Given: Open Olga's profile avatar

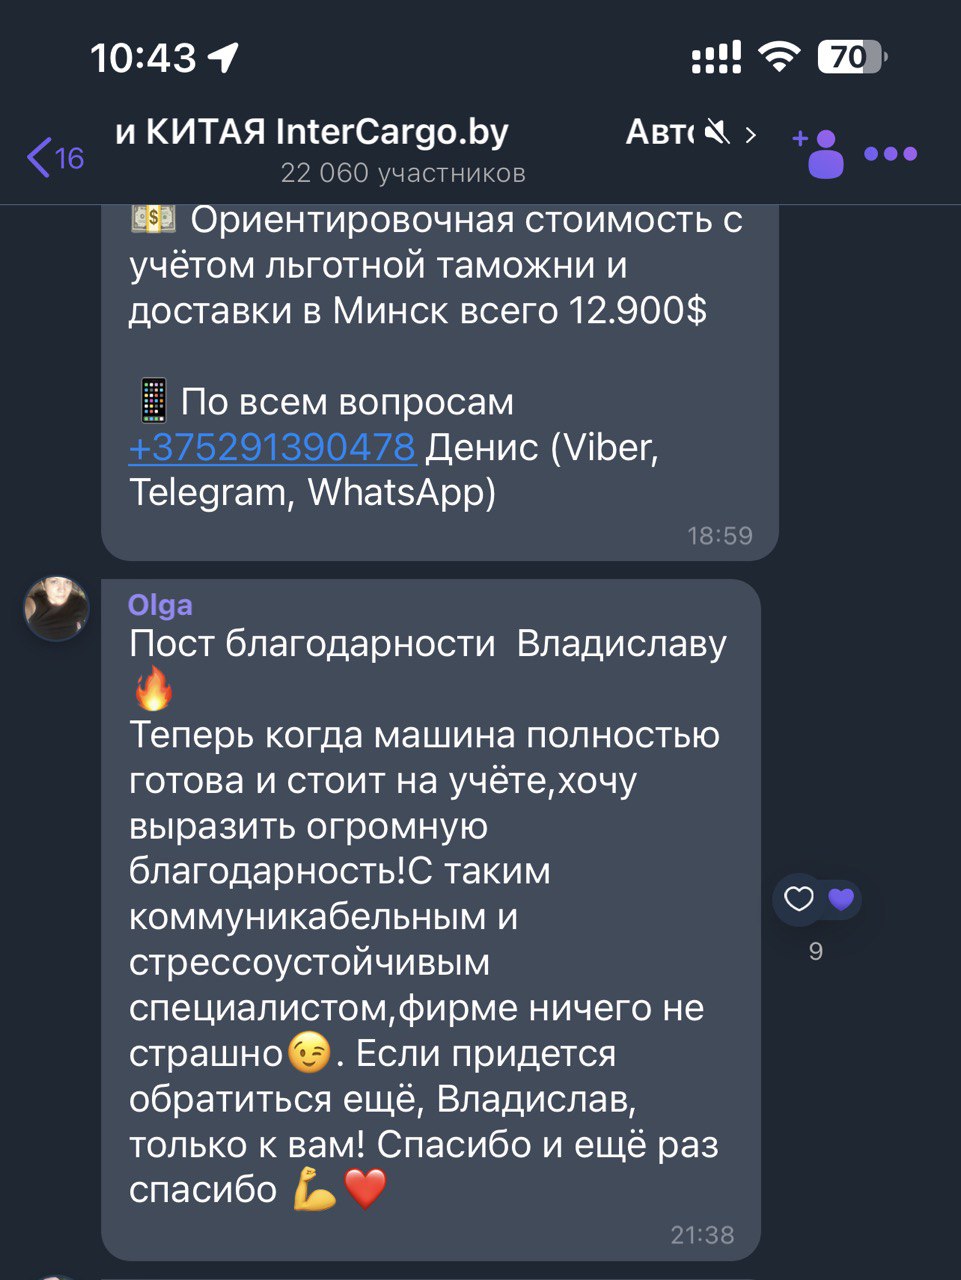Looking at the screenshot, I should [x=57, y=608].
